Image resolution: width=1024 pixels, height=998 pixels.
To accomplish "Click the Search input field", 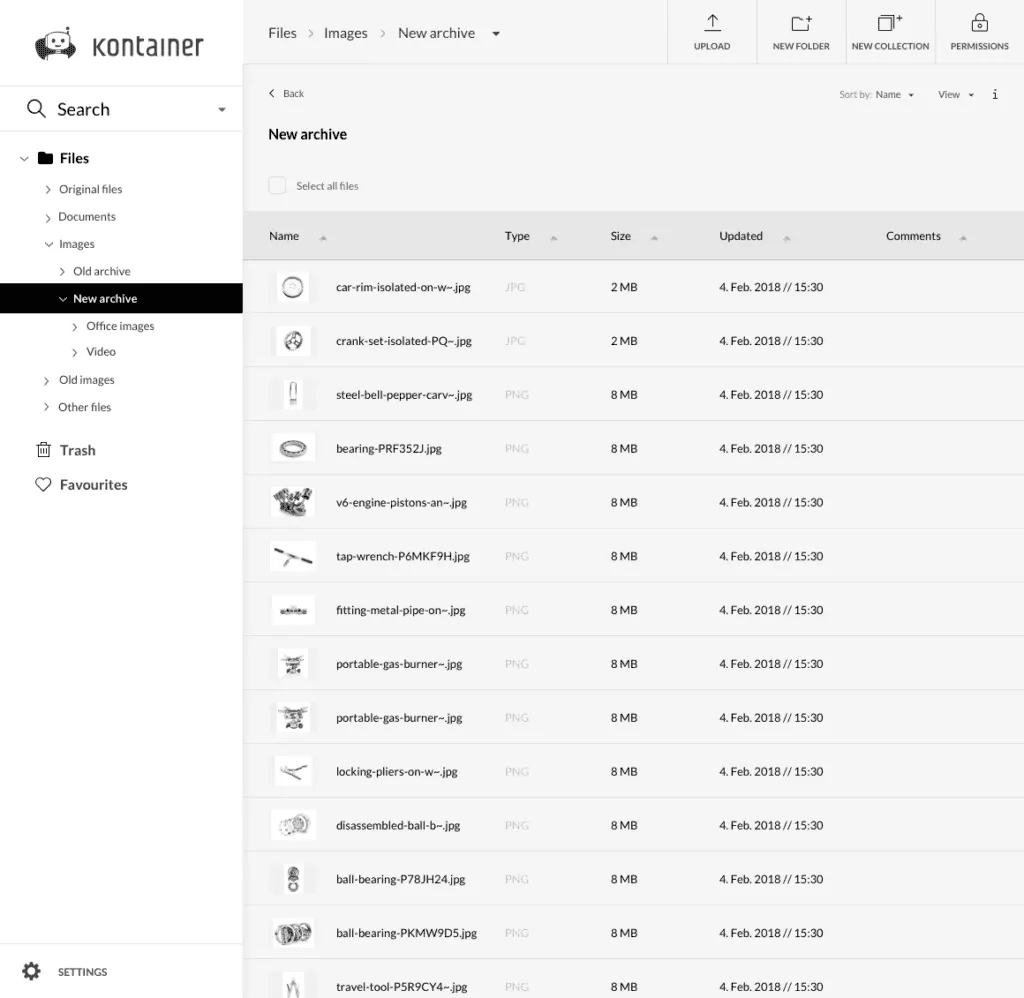I will (x=121, y=109).
